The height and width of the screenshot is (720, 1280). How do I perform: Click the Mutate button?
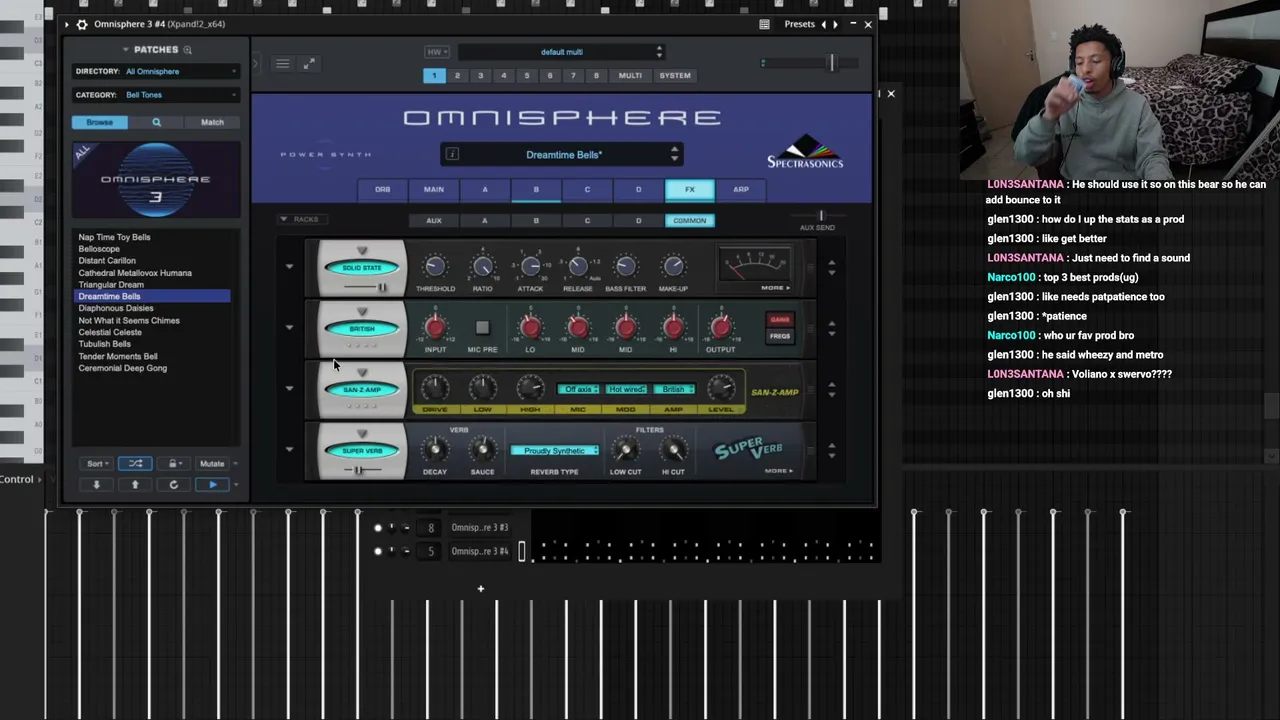(212, 464)
